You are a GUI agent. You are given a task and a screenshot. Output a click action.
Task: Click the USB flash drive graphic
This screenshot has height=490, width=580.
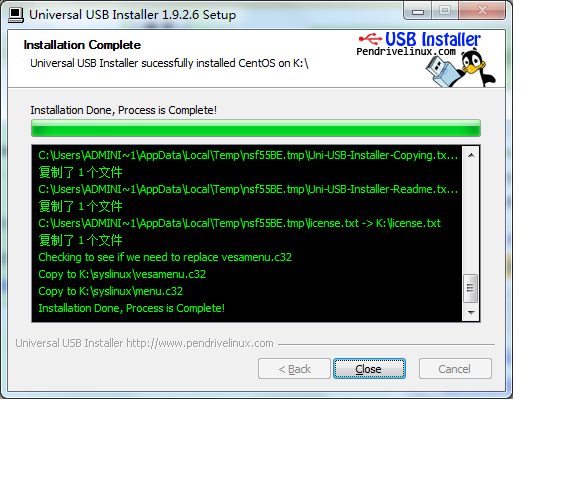[443, 72]
